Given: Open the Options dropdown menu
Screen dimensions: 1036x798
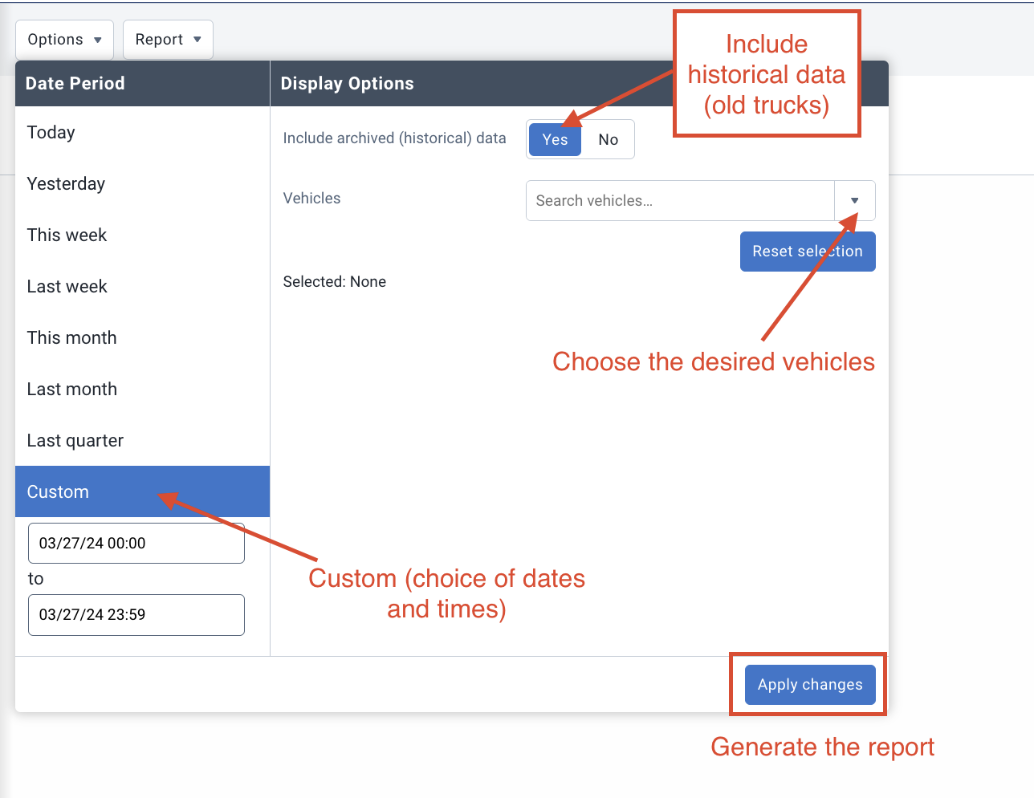Looking at the screenshot, I should point(65,40).
